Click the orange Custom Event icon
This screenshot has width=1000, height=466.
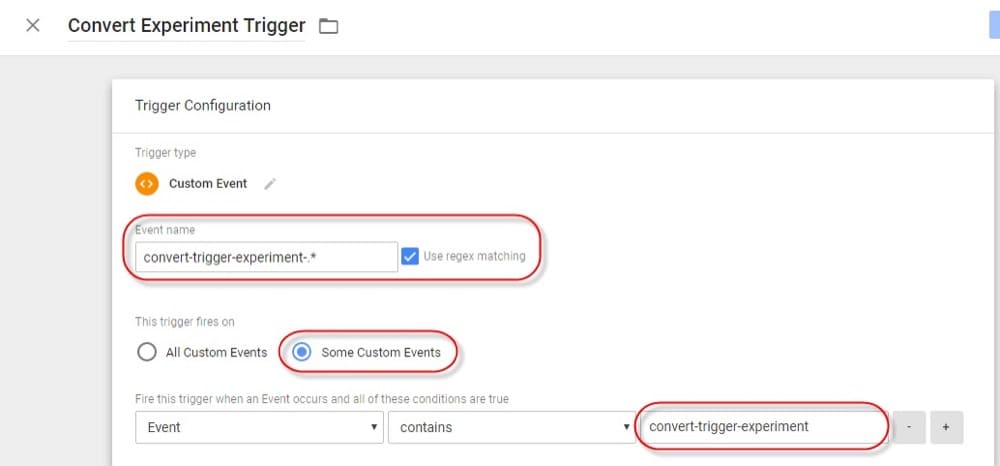(147, 184)
